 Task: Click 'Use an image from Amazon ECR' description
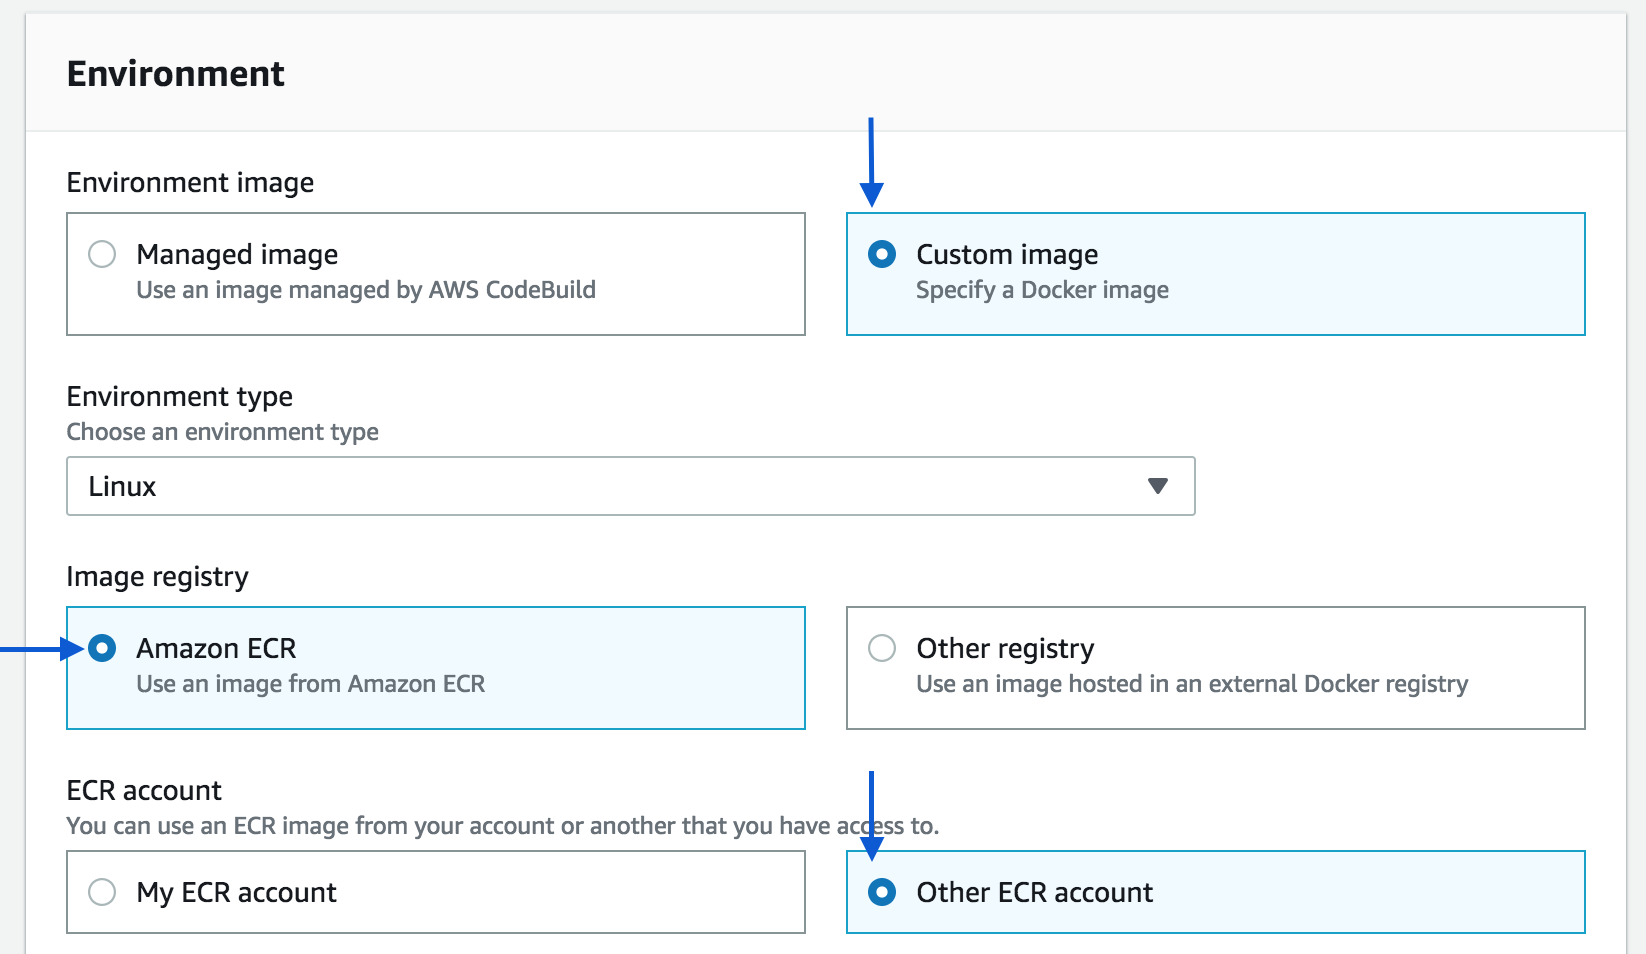pos(310,684)
